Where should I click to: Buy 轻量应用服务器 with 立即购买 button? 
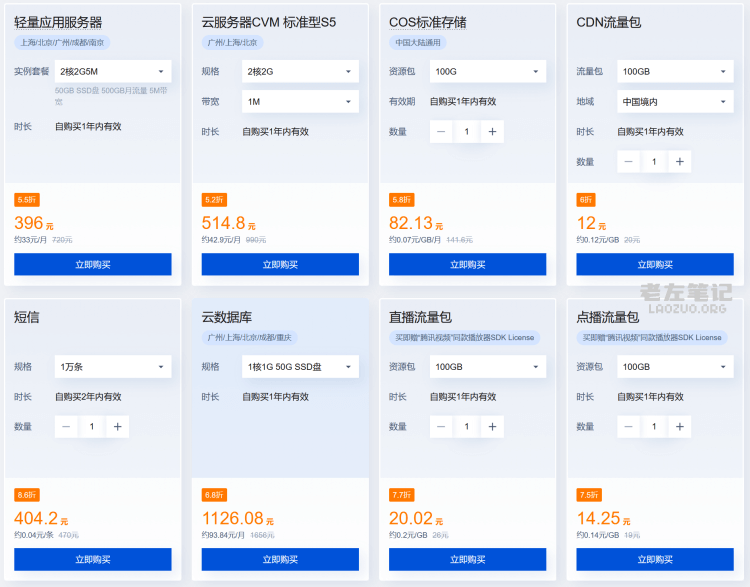coord(92,264)
